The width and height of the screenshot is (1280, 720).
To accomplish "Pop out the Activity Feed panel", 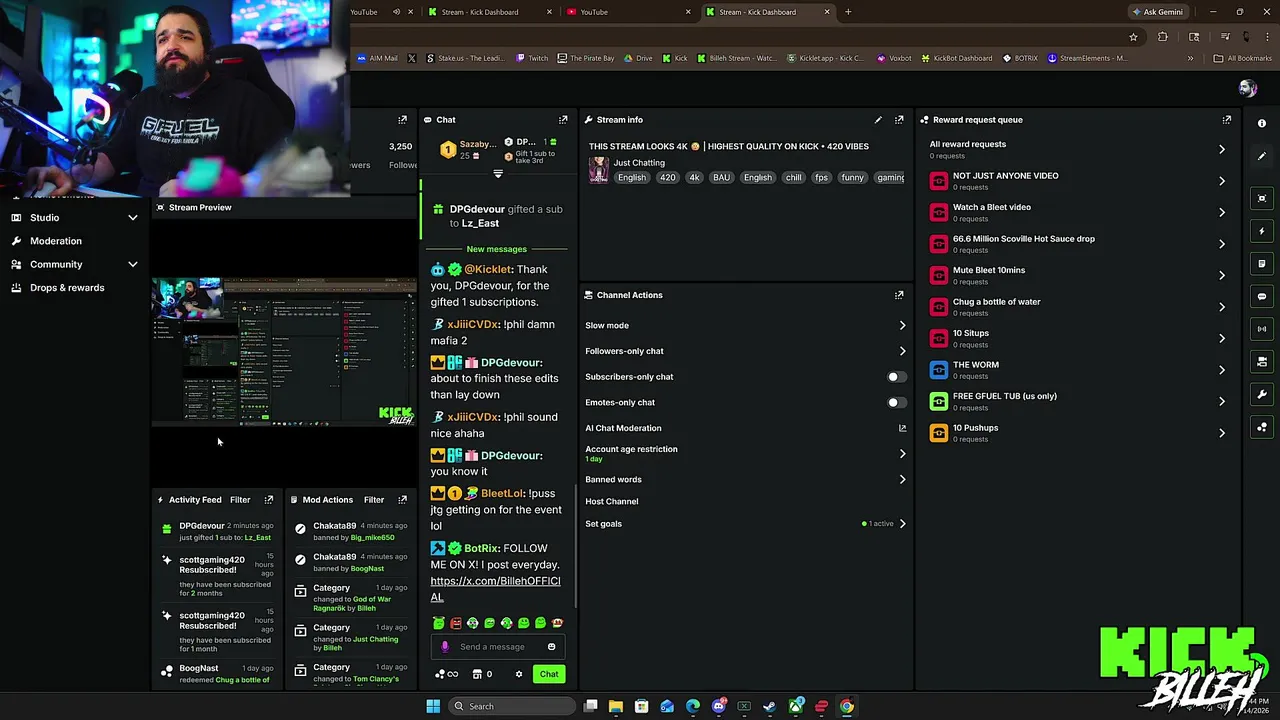I will [x=268, y=500].
